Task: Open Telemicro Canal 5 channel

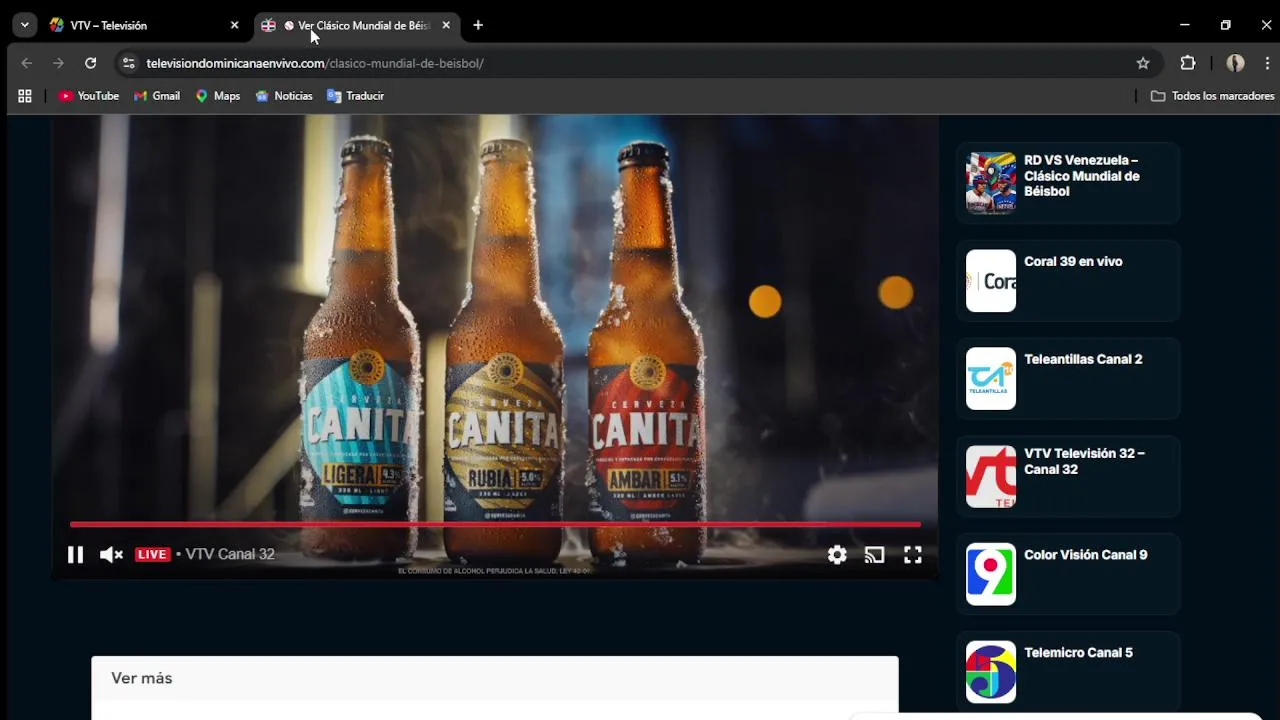Action: 1078,653
